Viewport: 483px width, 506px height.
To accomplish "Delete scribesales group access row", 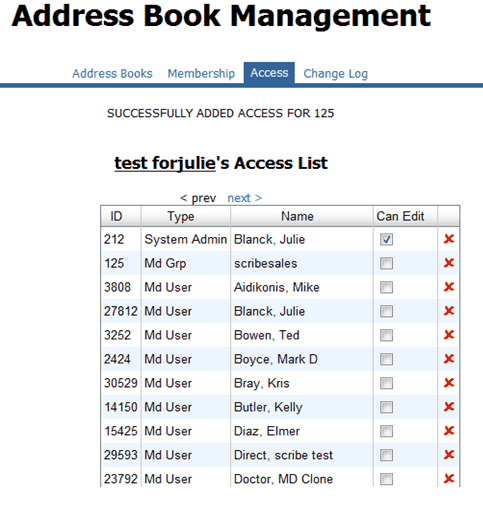I will click(449, 263).
